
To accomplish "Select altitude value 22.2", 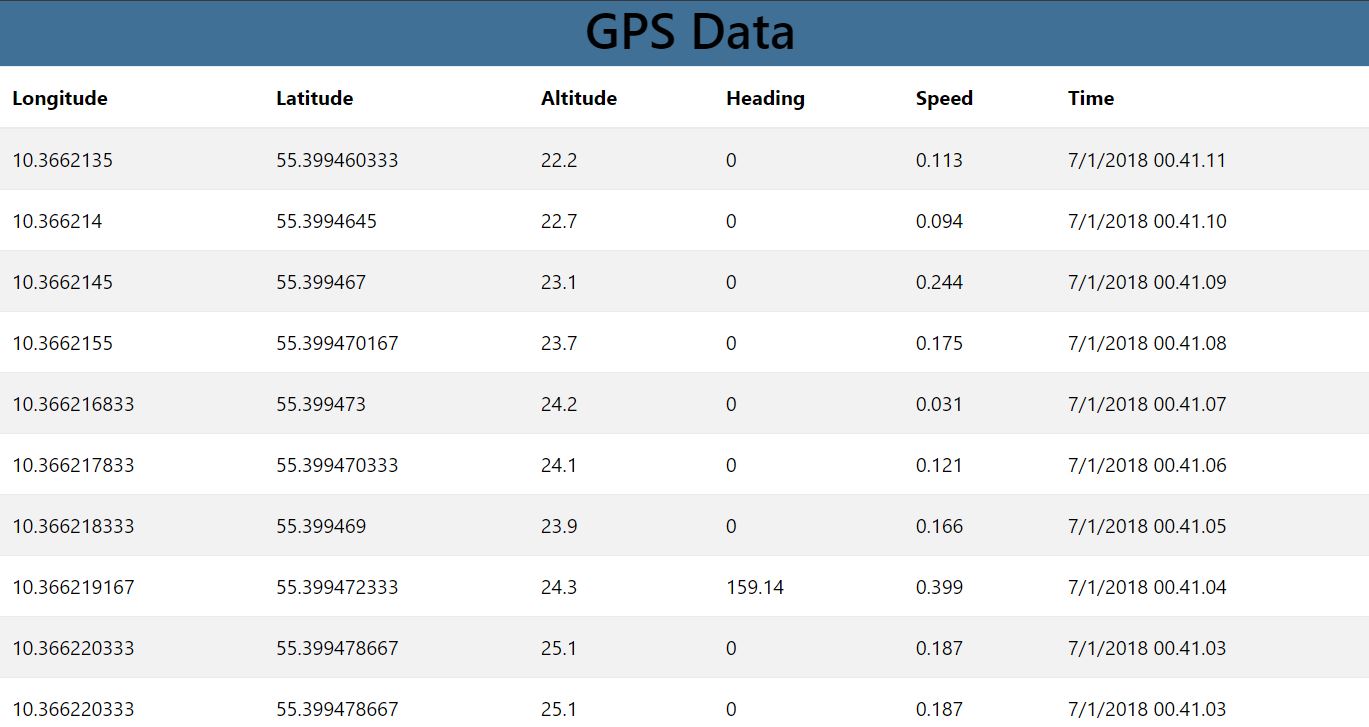I will point(559,160).
